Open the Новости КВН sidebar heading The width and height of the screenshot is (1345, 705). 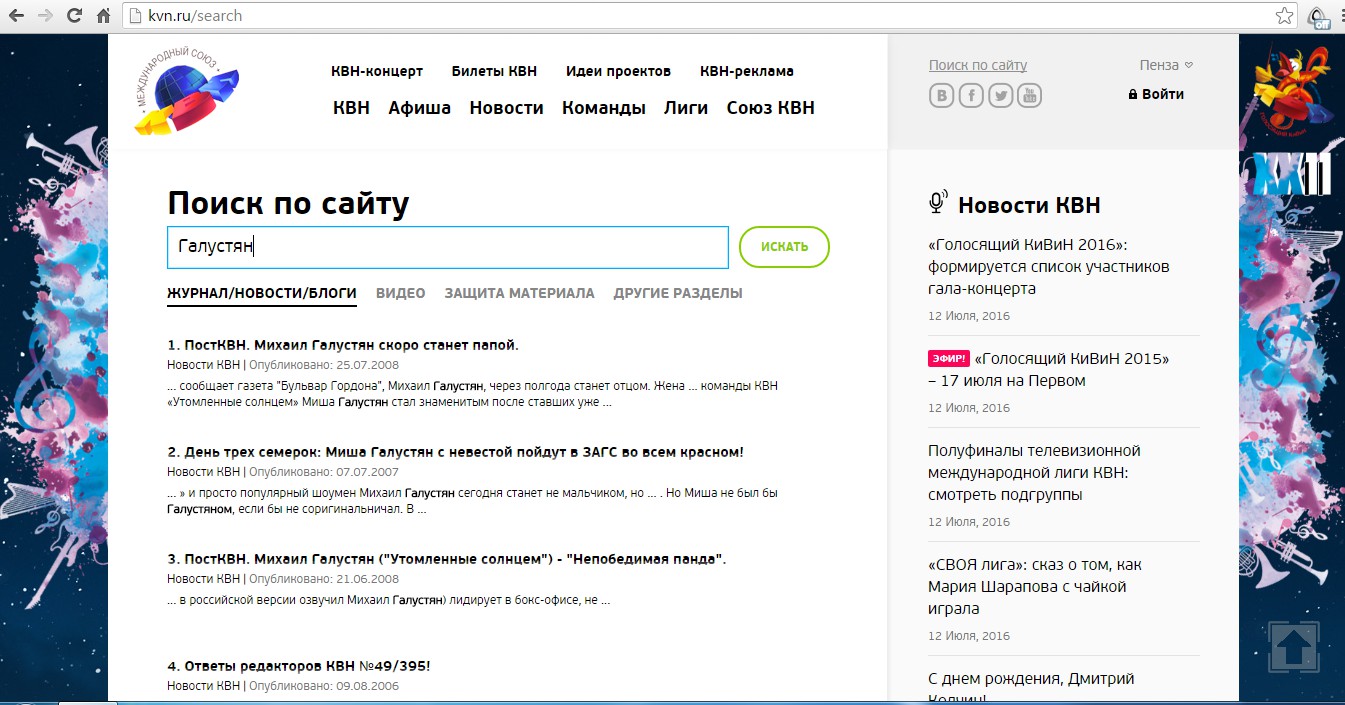coord(1029,205)
